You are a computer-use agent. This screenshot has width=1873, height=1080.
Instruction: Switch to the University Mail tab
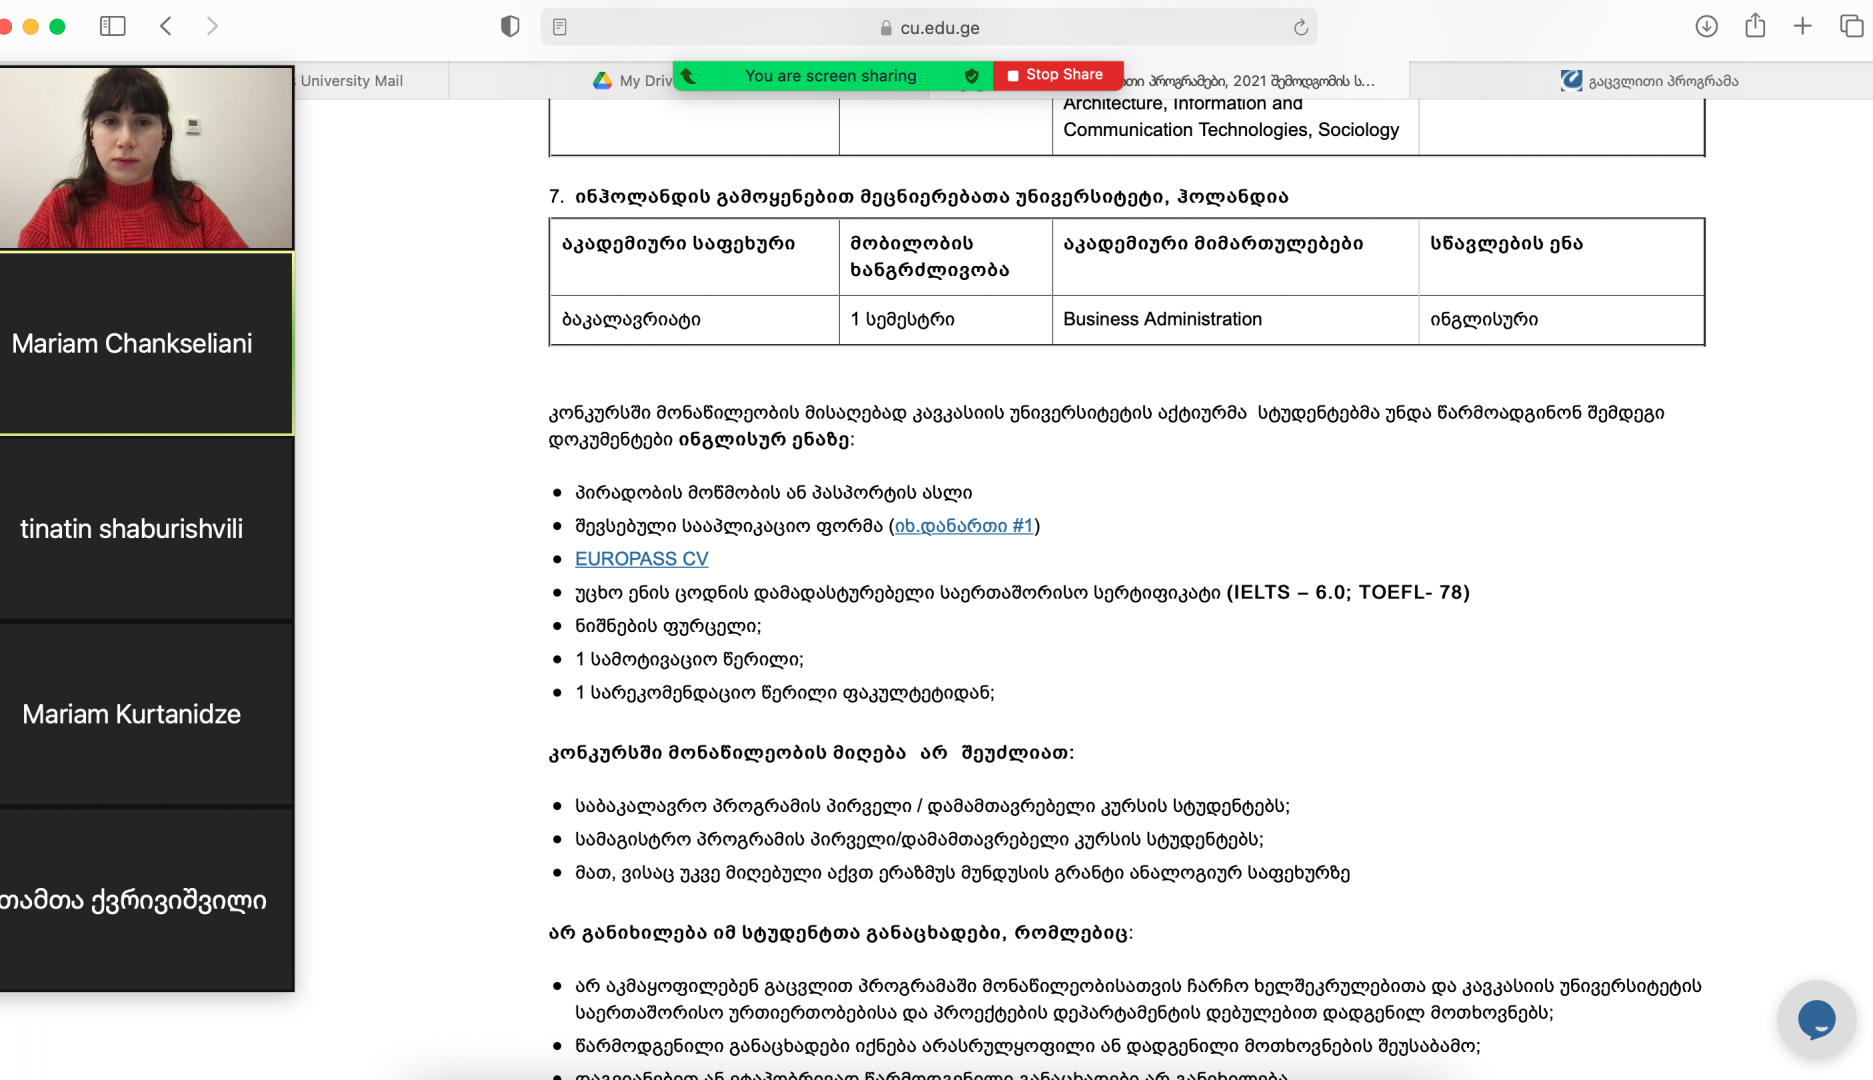371,81
